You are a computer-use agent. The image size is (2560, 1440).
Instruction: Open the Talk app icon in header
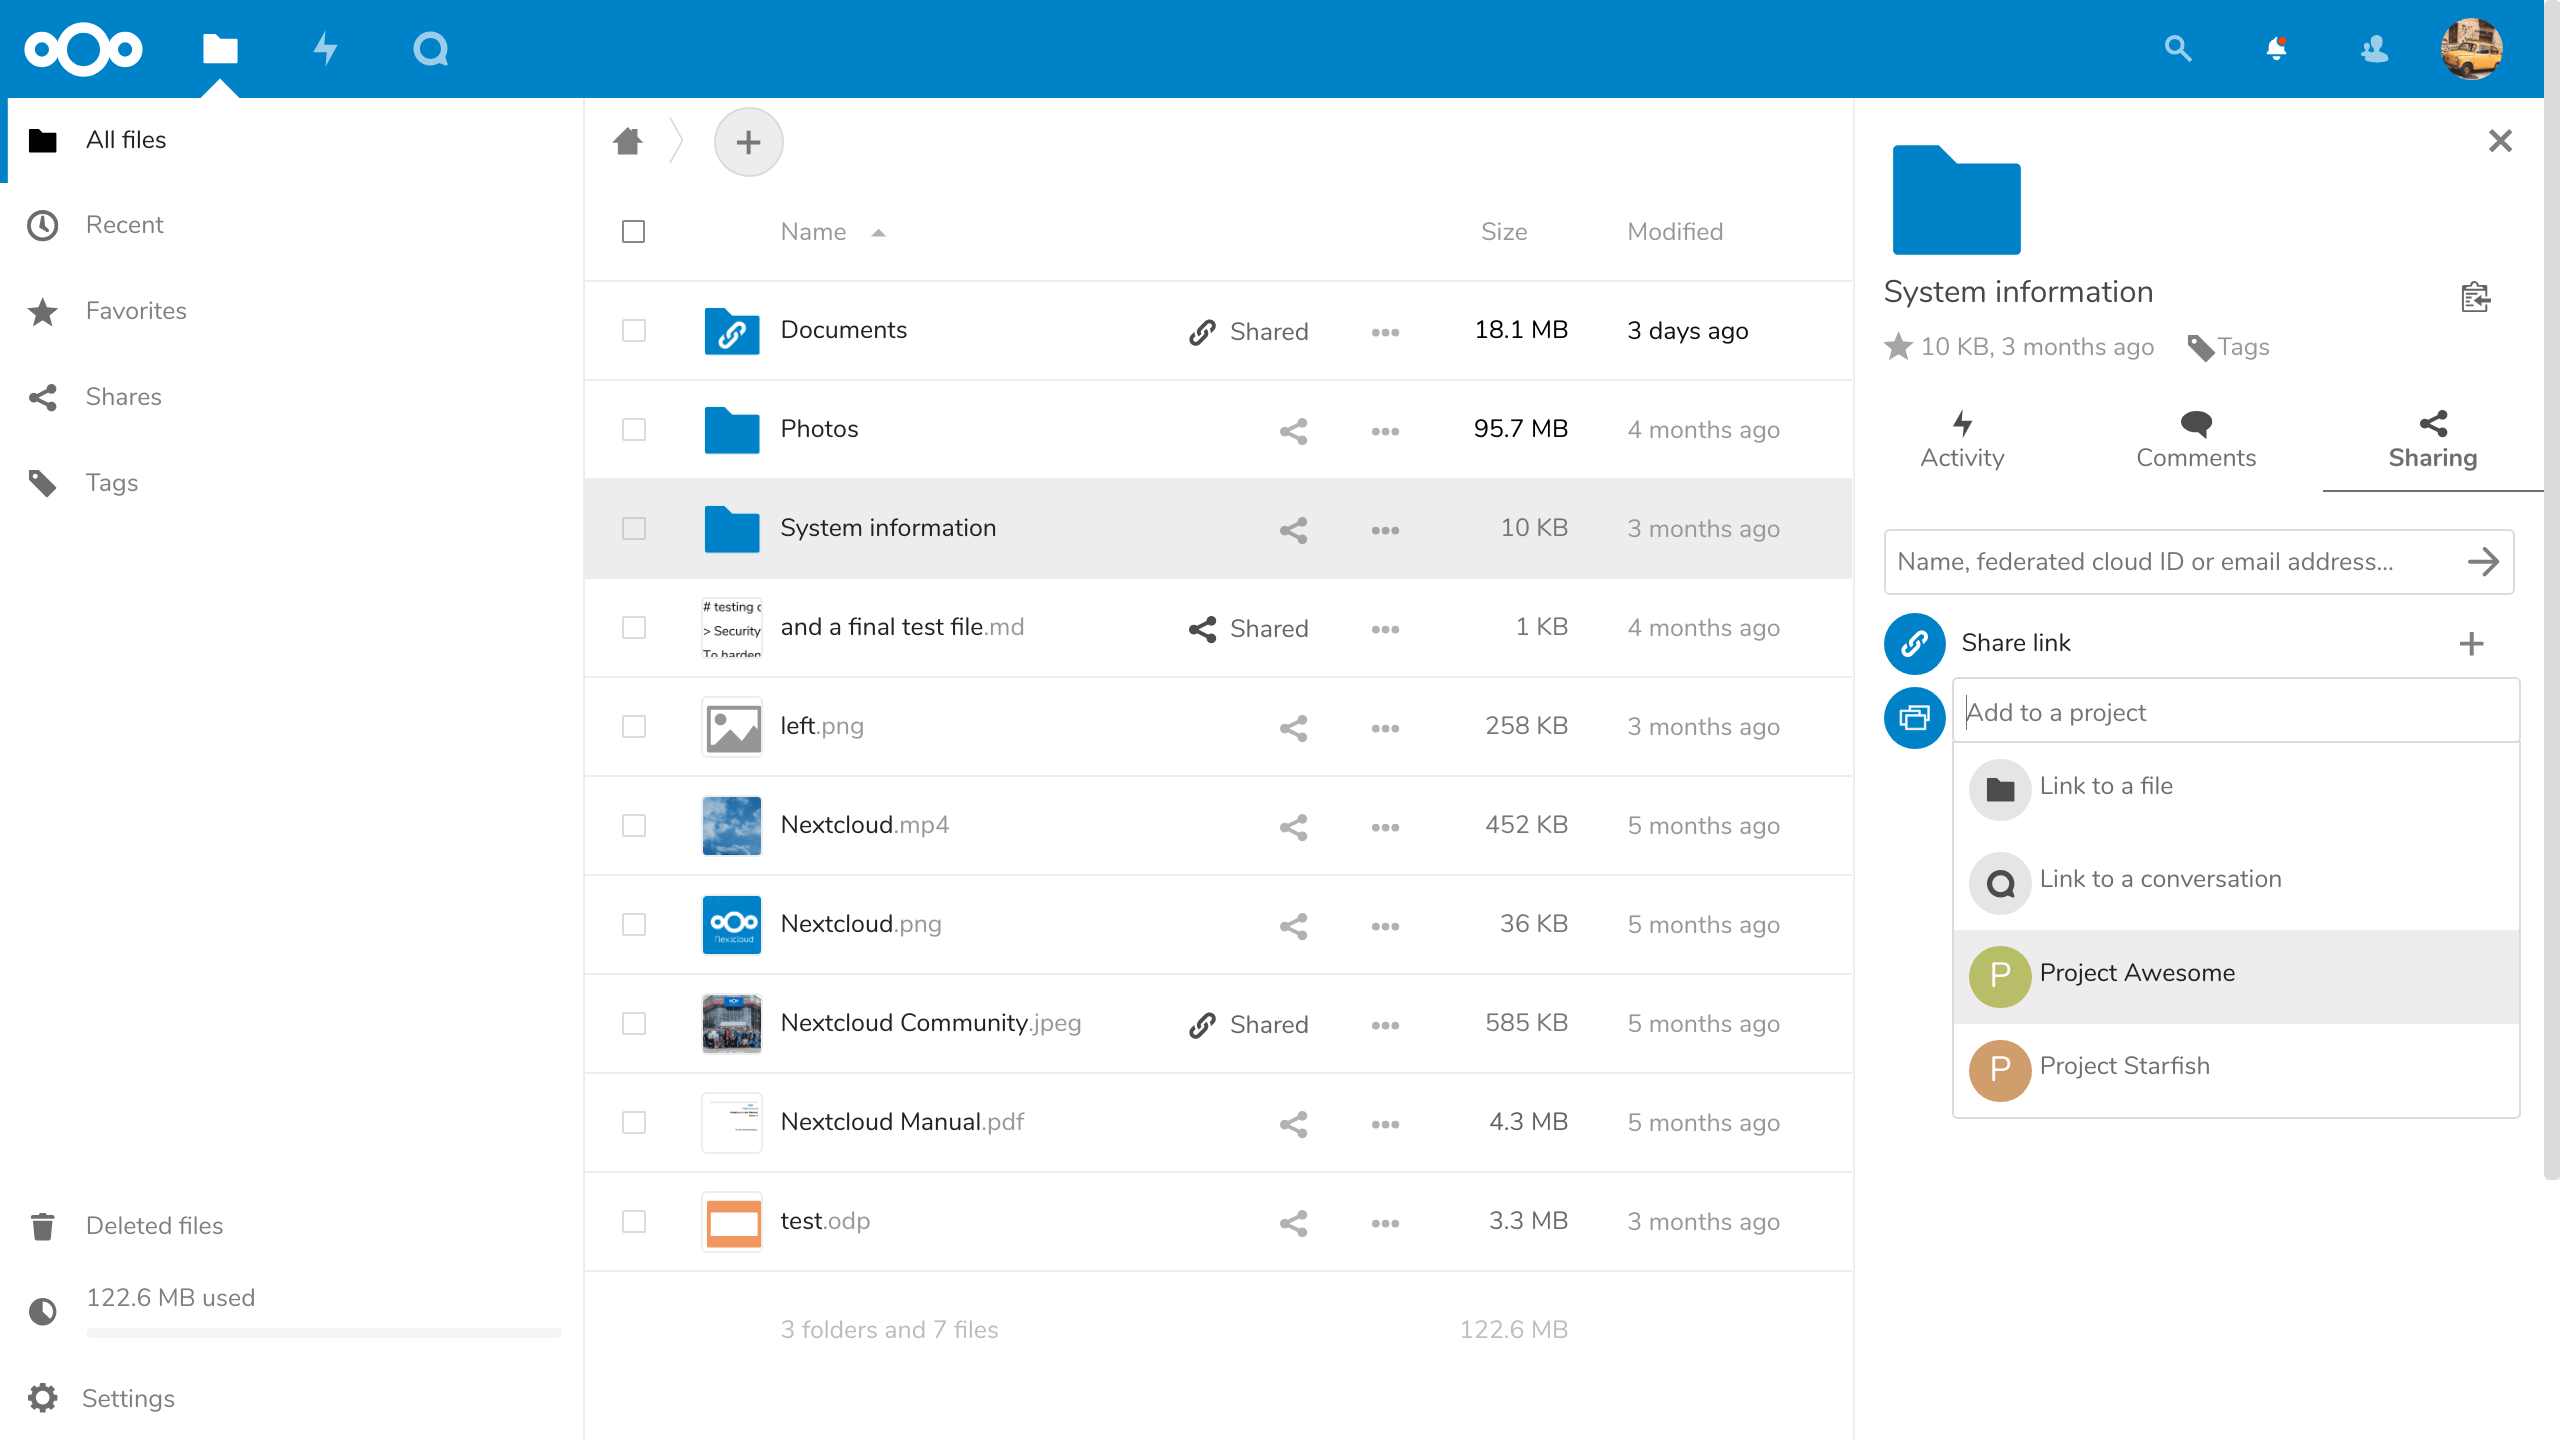pos(431,48)
